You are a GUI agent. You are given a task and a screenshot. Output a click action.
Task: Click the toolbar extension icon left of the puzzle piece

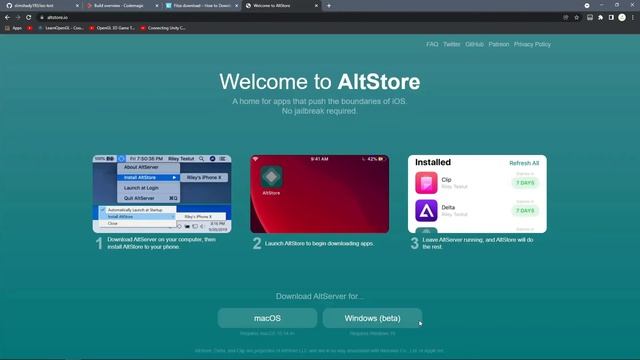click(590, 18)
